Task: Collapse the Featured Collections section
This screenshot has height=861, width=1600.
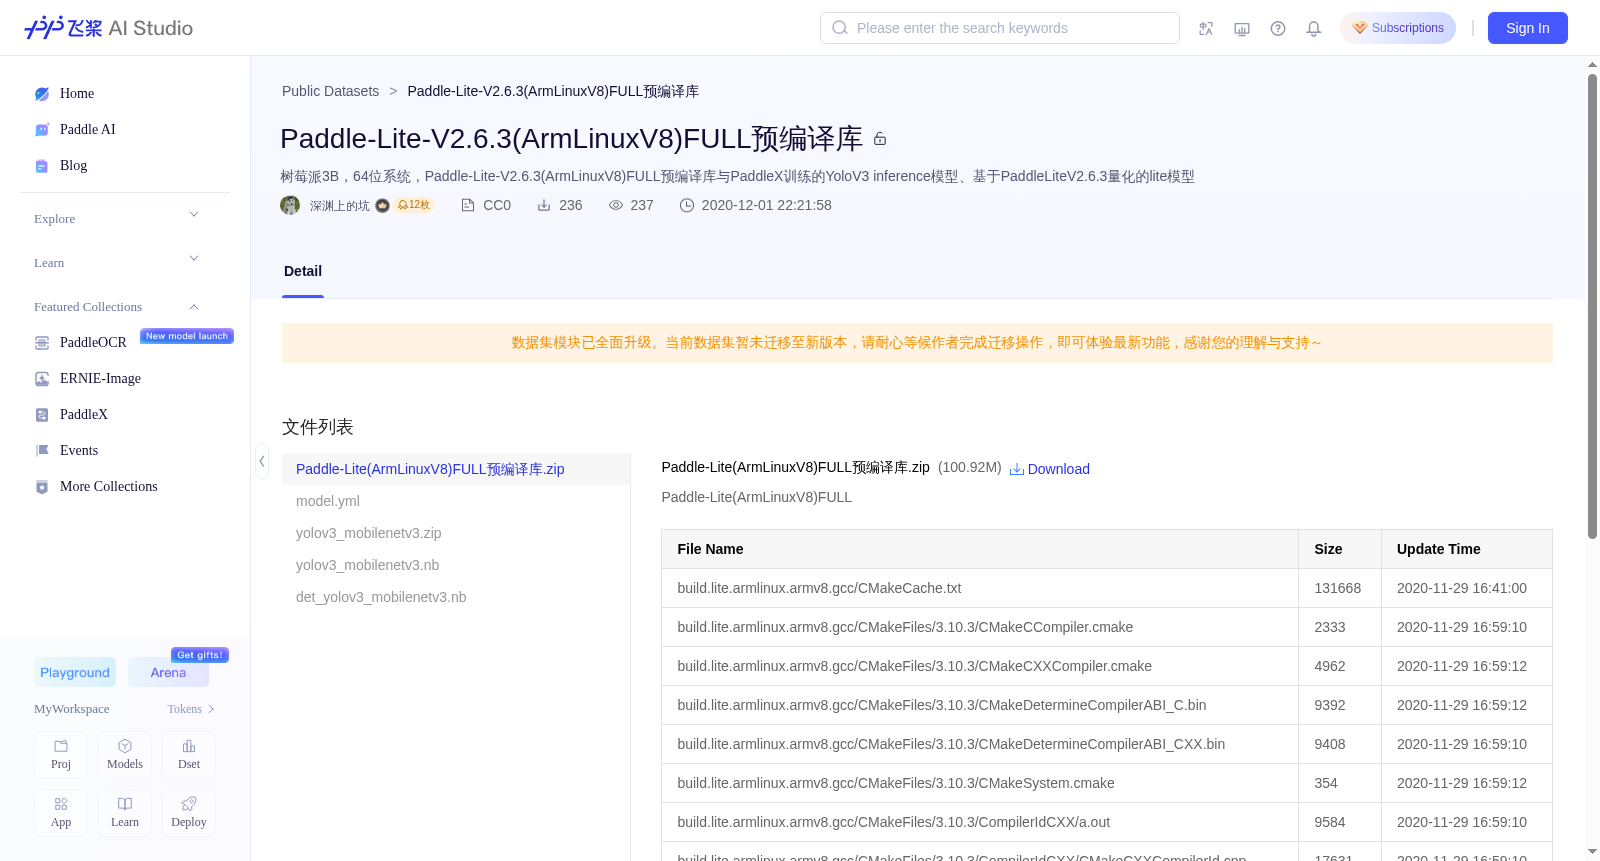Action: click(x=194, y=307)
